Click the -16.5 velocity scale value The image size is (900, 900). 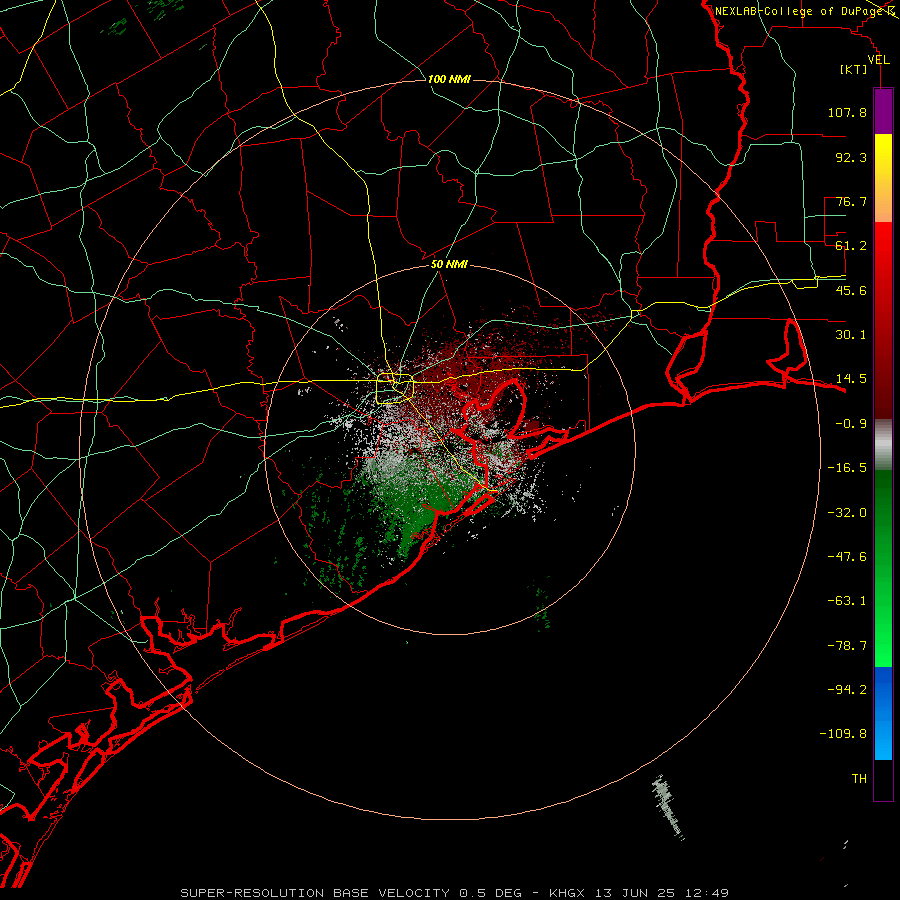pos(847,468)
